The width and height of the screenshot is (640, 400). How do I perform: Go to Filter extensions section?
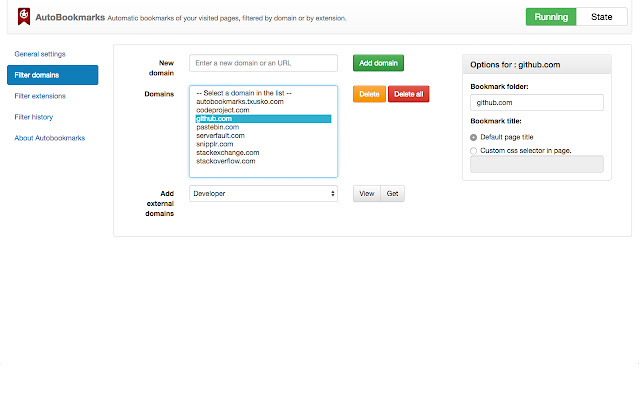point(40,96)
